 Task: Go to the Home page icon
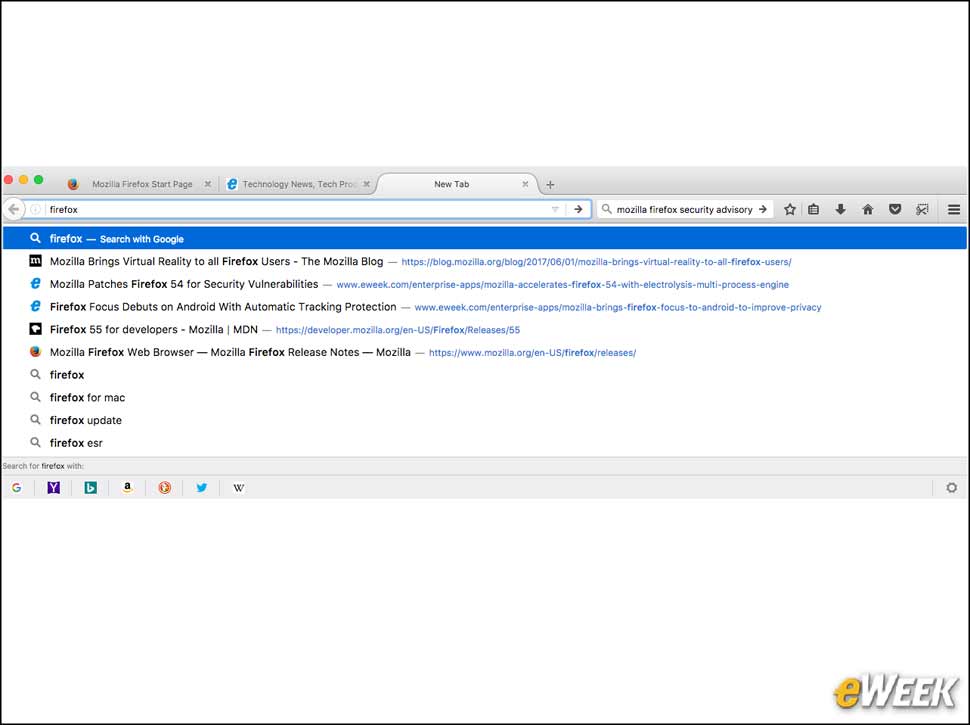coord(867,209)
